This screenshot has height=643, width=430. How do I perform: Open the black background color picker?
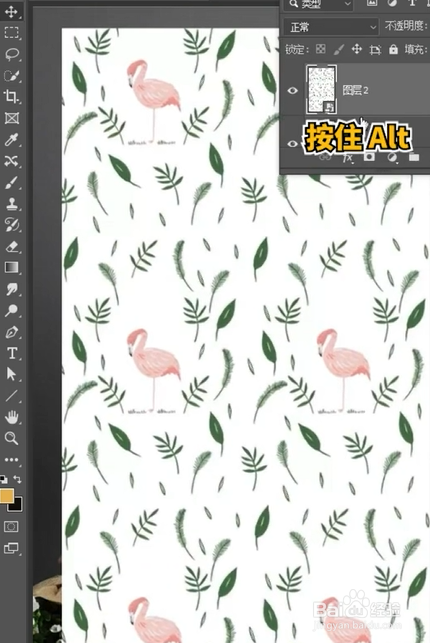16,505
